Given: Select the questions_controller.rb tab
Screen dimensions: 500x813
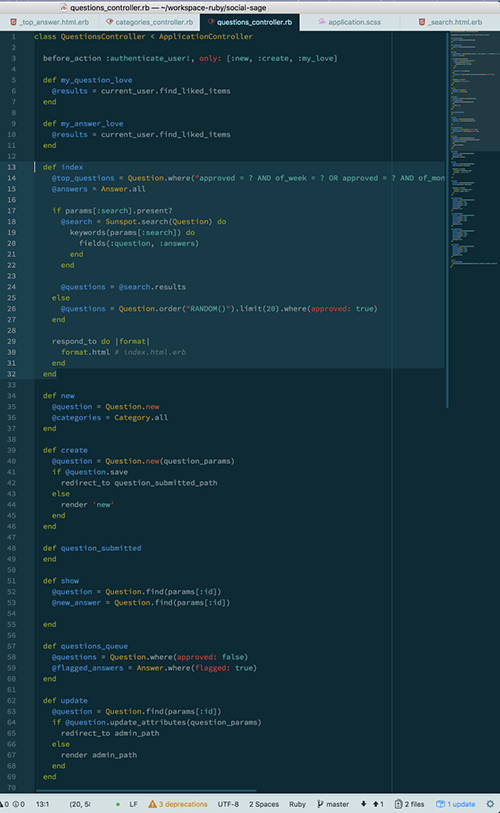Looking at the screenshot, I should click(x=250, y=22).
